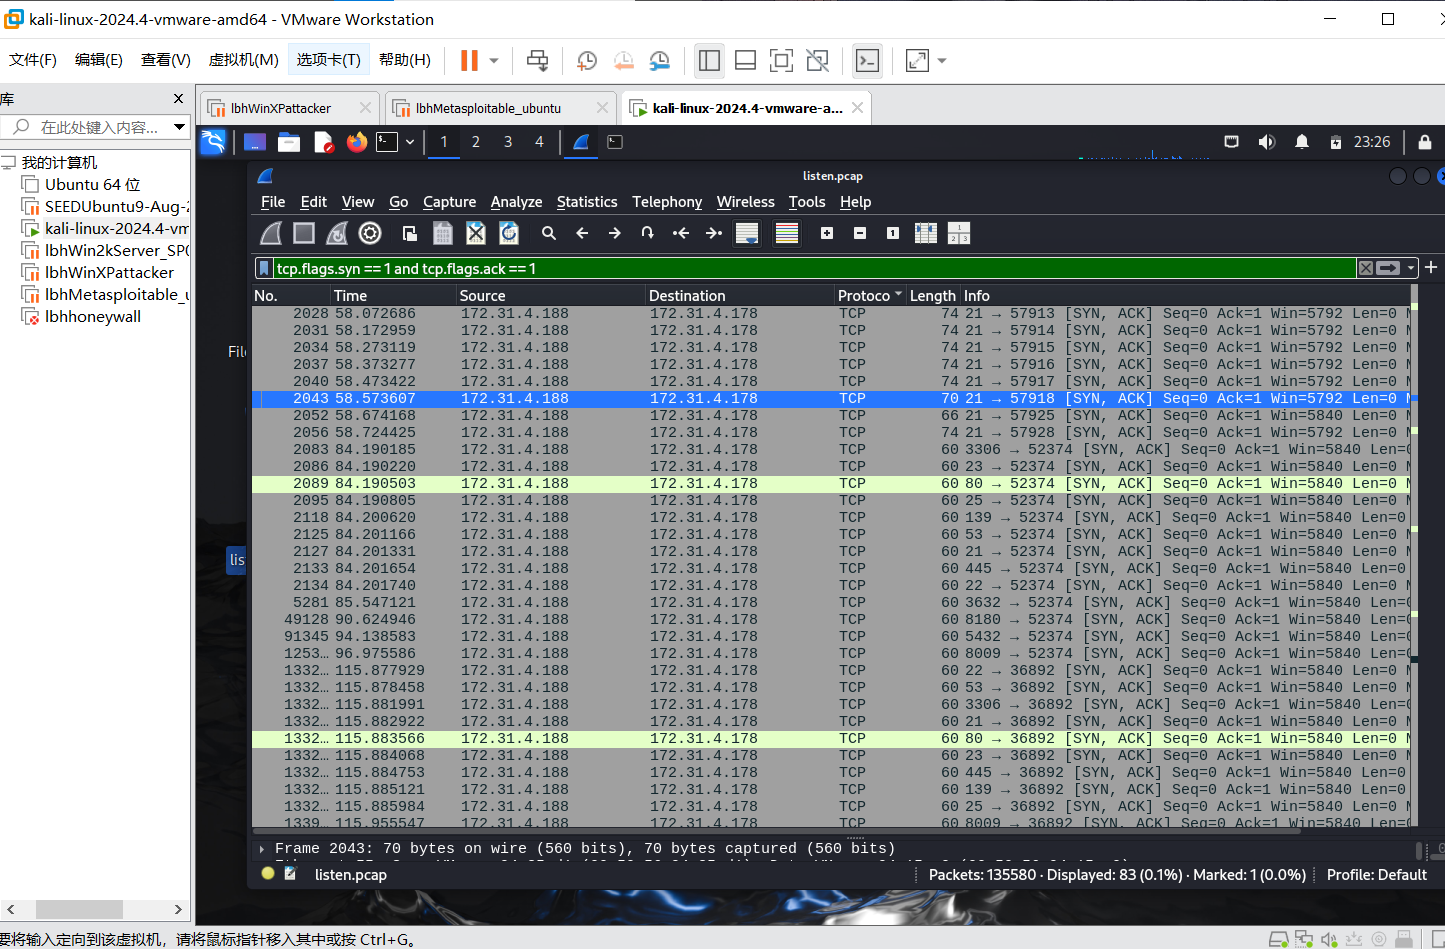Zoom out on the packet text
The width and height of the screenshot is (1445, 949).
point(860,233)
